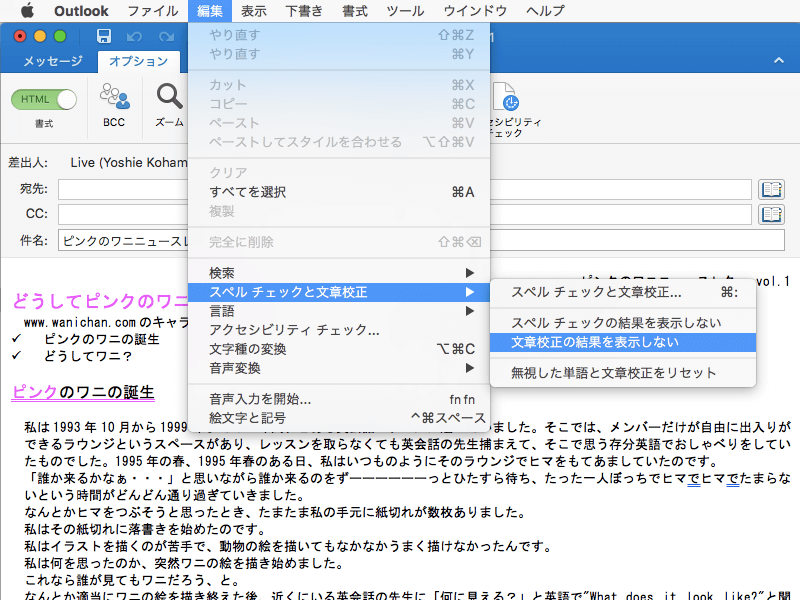Screen dimensions: 800x600
Task: Click the www.wanichan.com text line
Action: pyautogui.click(x=106, y=322)
